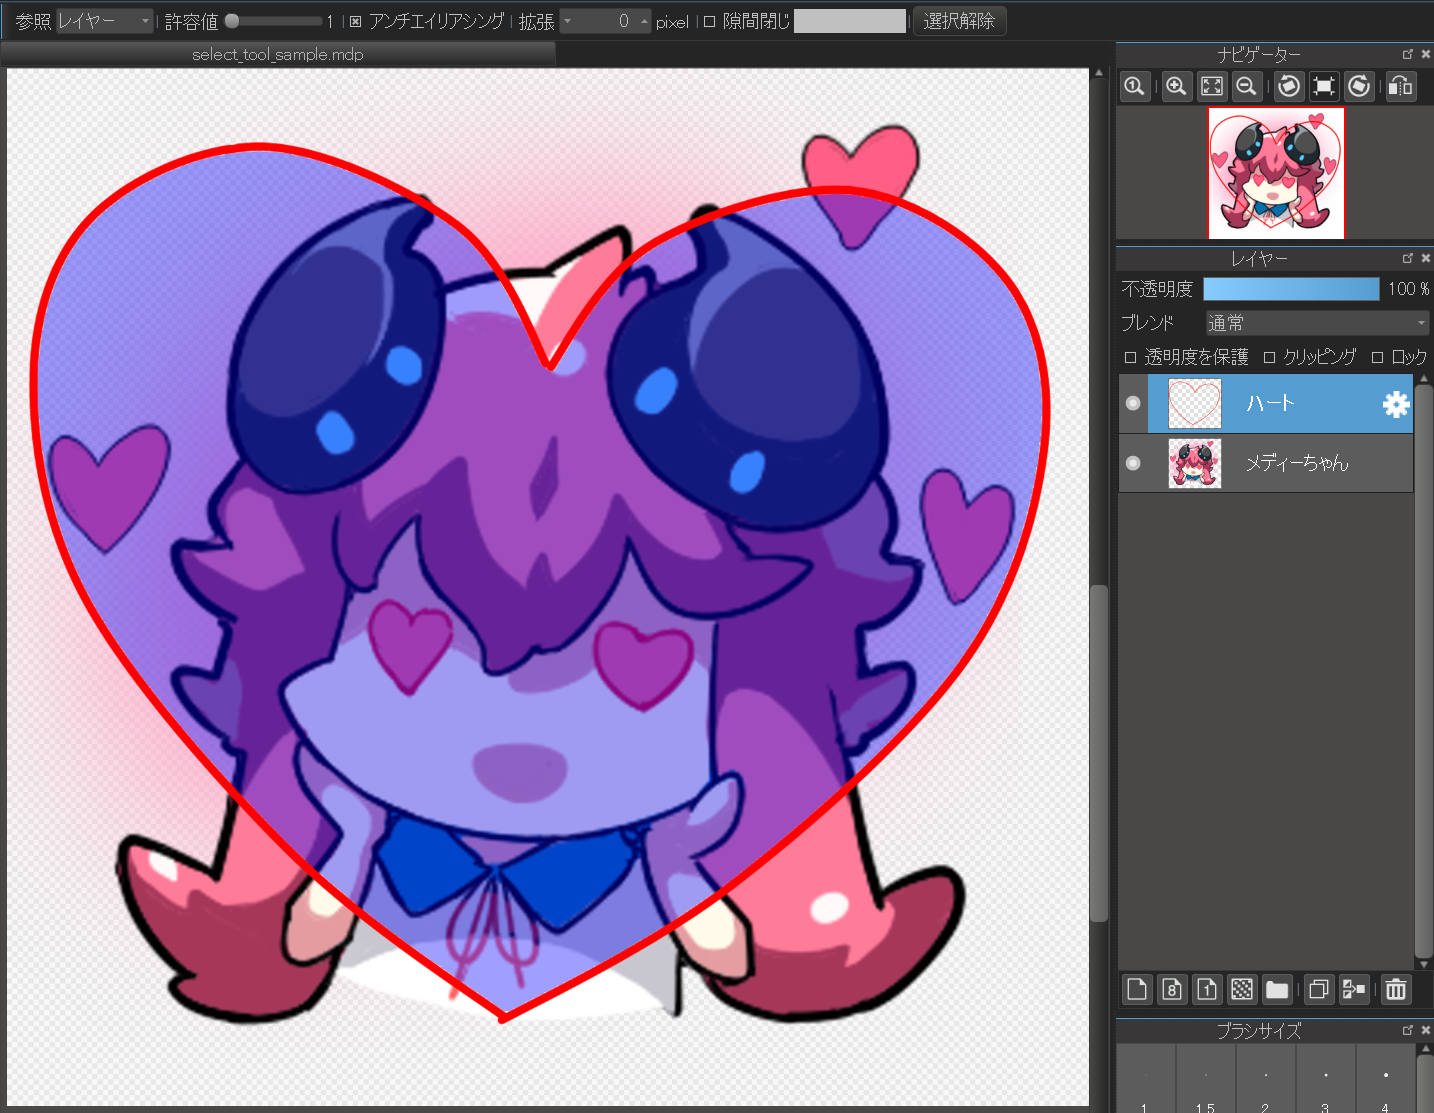Viewport: 1434px width, 1113px height.
Task: Choose brush size 3
Action: (x=1326, y=1079)
